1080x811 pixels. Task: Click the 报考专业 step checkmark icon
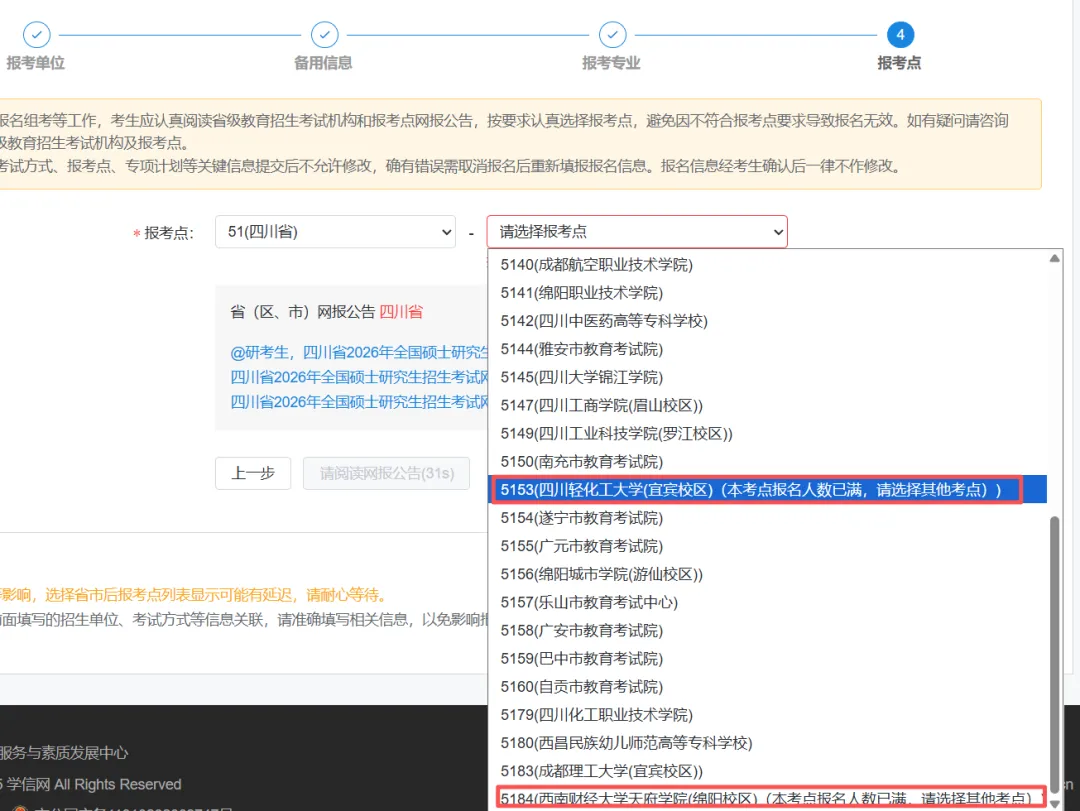(612, 35)
